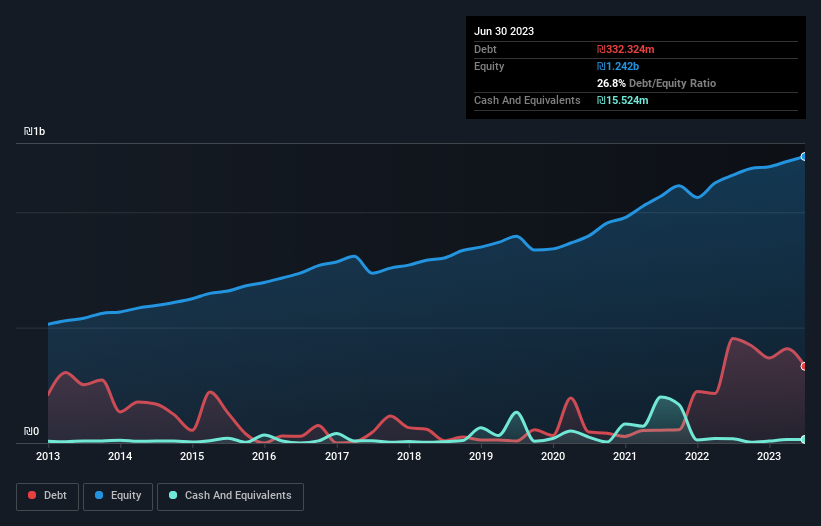Click the 2014 x-axis label
Image resolution: width=821 pixels, height=526 pixels.
coord(120,456)
